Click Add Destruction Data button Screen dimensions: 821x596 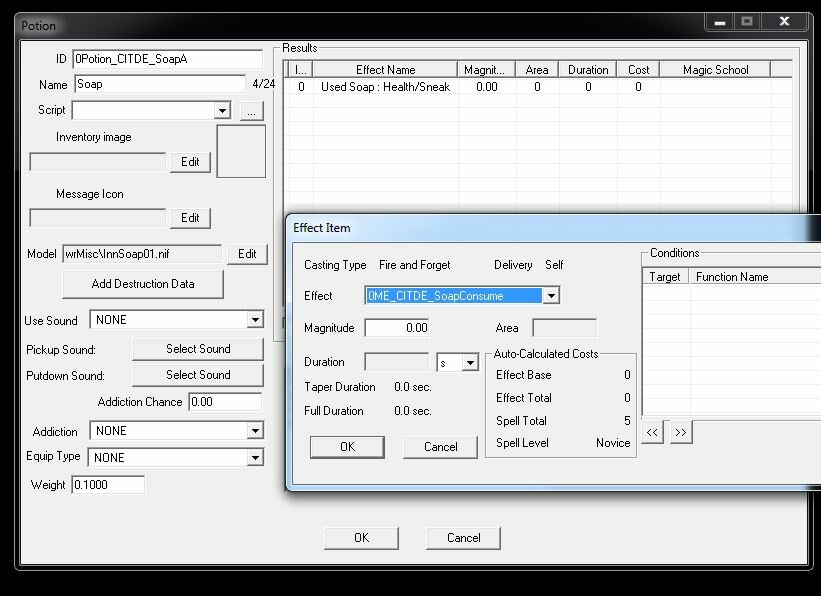click(x=143, y=284)
